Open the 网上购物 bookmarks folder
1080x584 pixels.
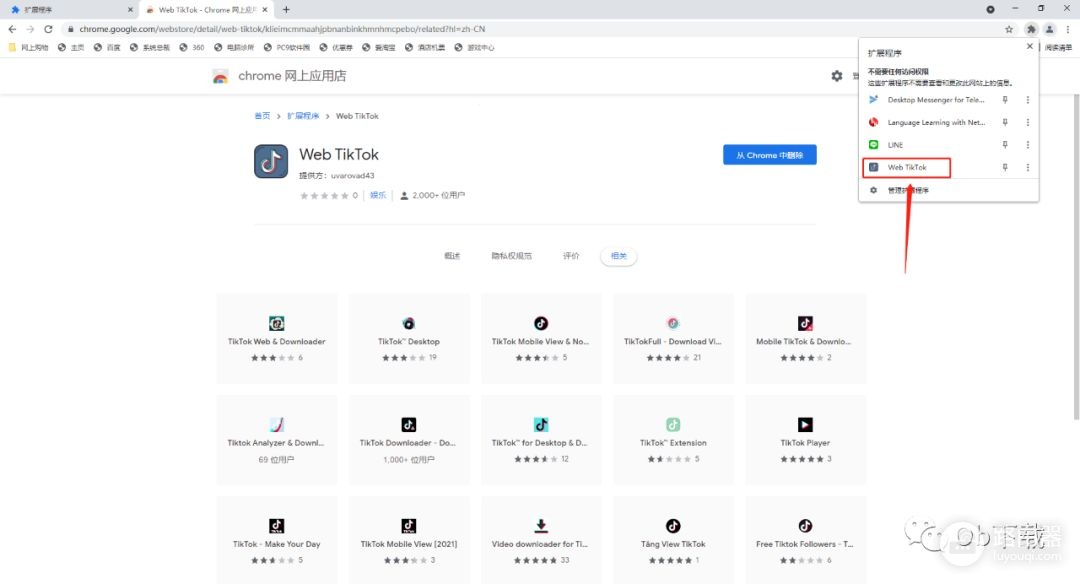point(28,48)
